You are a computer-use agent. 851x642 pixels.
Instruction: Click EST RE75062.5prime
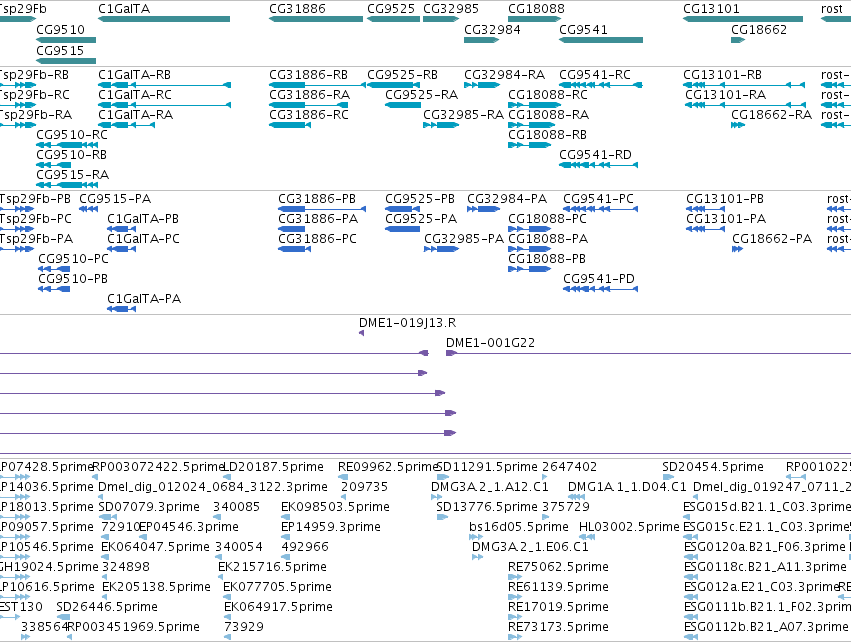coord(558,567)
